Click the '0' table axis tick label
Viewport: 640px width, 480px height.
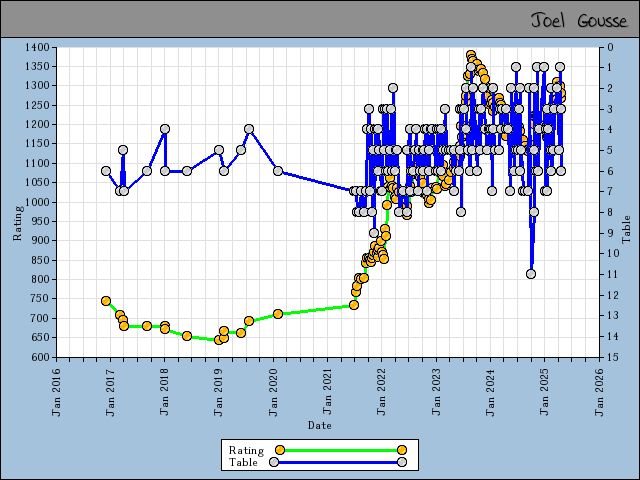click(611, 47)
